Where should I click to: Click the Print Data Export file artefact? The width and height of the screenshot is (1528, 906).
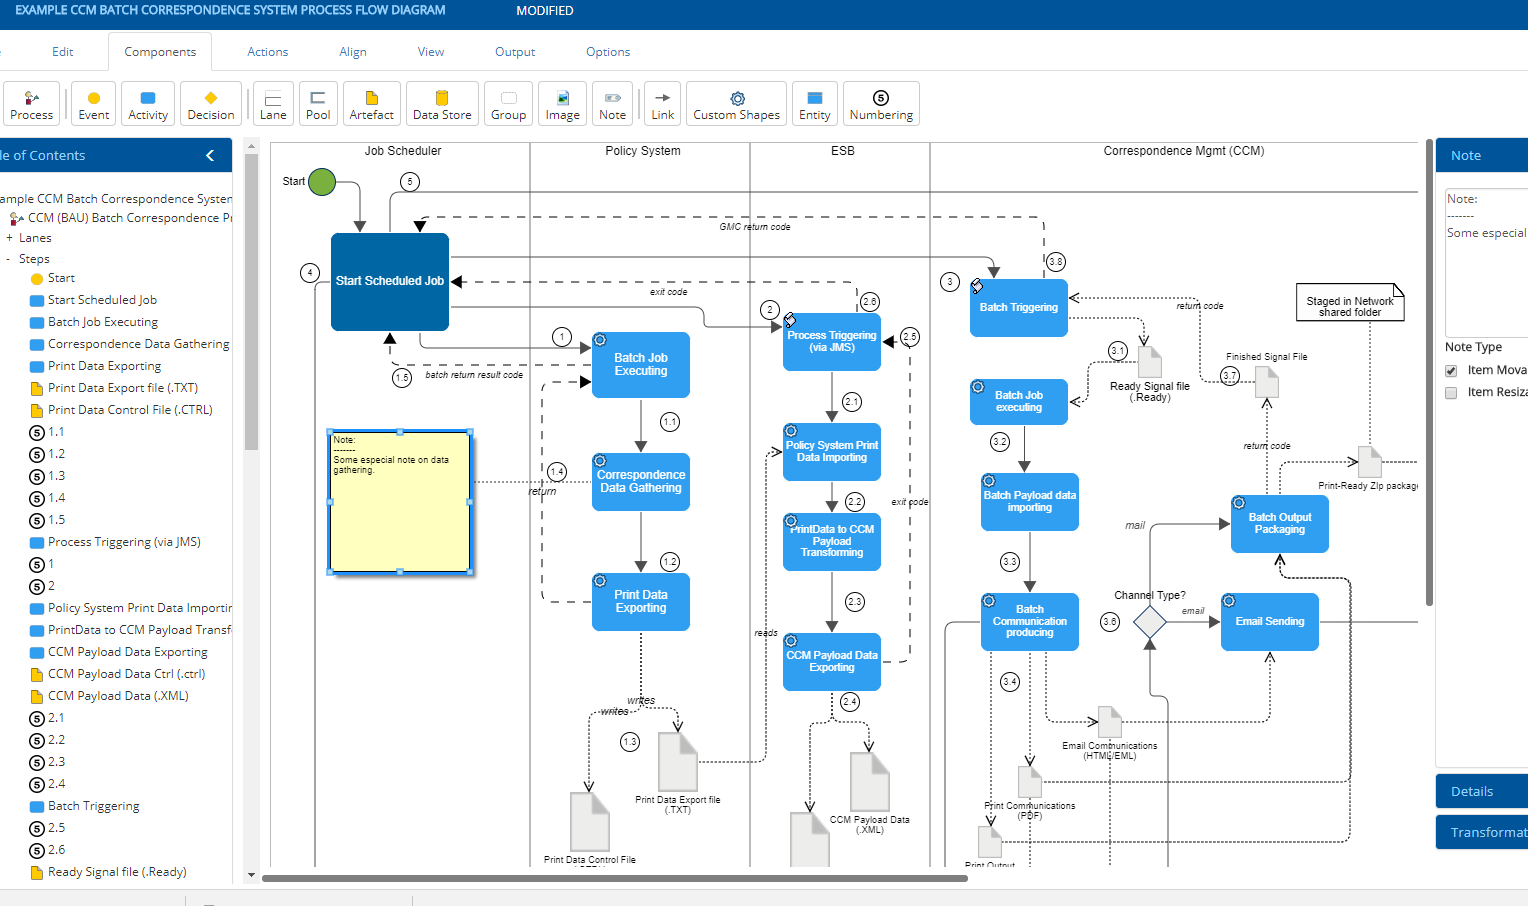[678, 761]
